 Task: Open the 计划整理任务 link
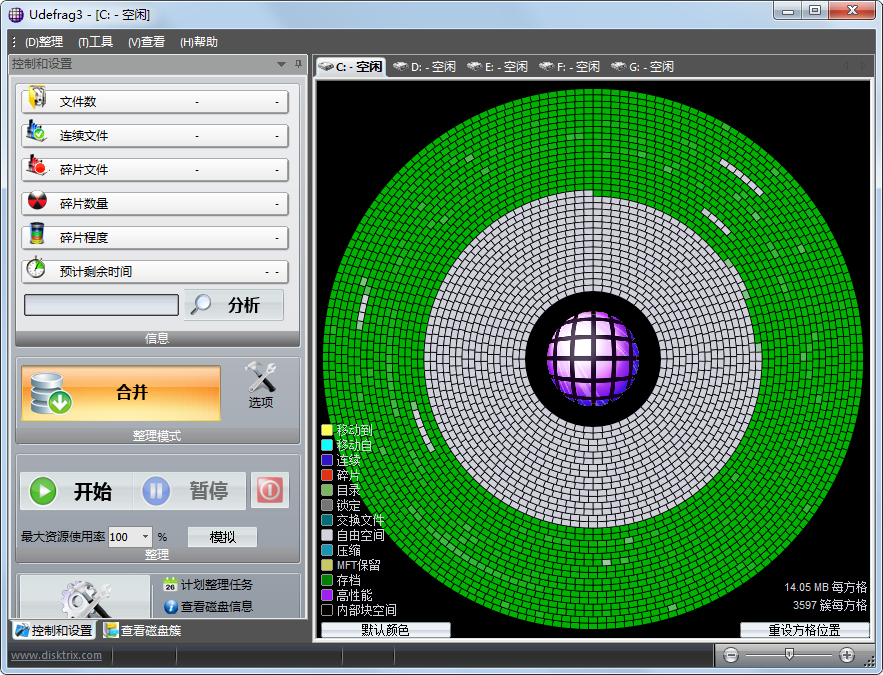217,584
